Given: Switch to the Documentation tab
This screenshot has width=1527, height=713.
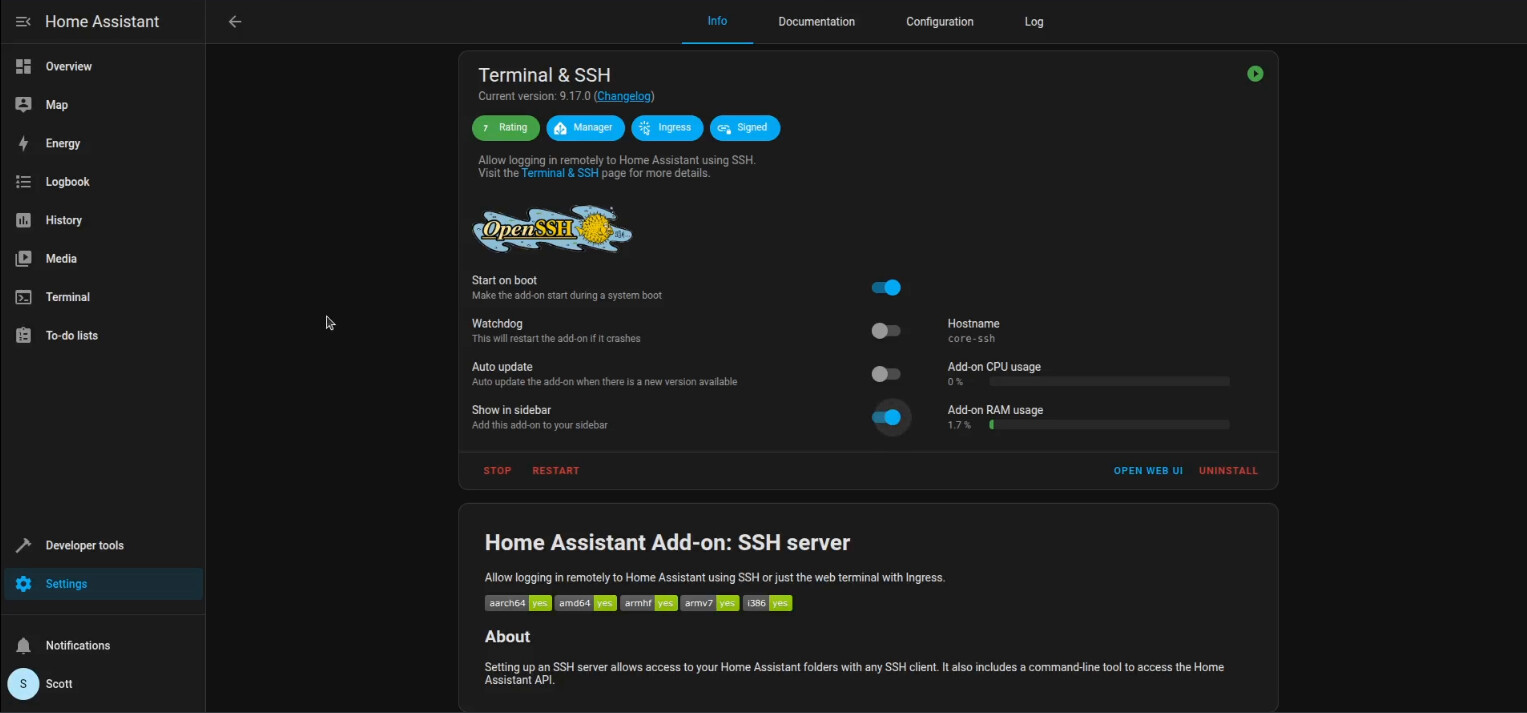Looking at the screenshot, I should click(817, 22).
